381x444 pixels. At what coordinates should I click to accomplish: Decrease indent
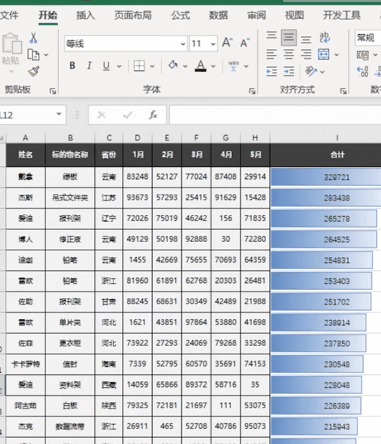click(x=272, y=71)
